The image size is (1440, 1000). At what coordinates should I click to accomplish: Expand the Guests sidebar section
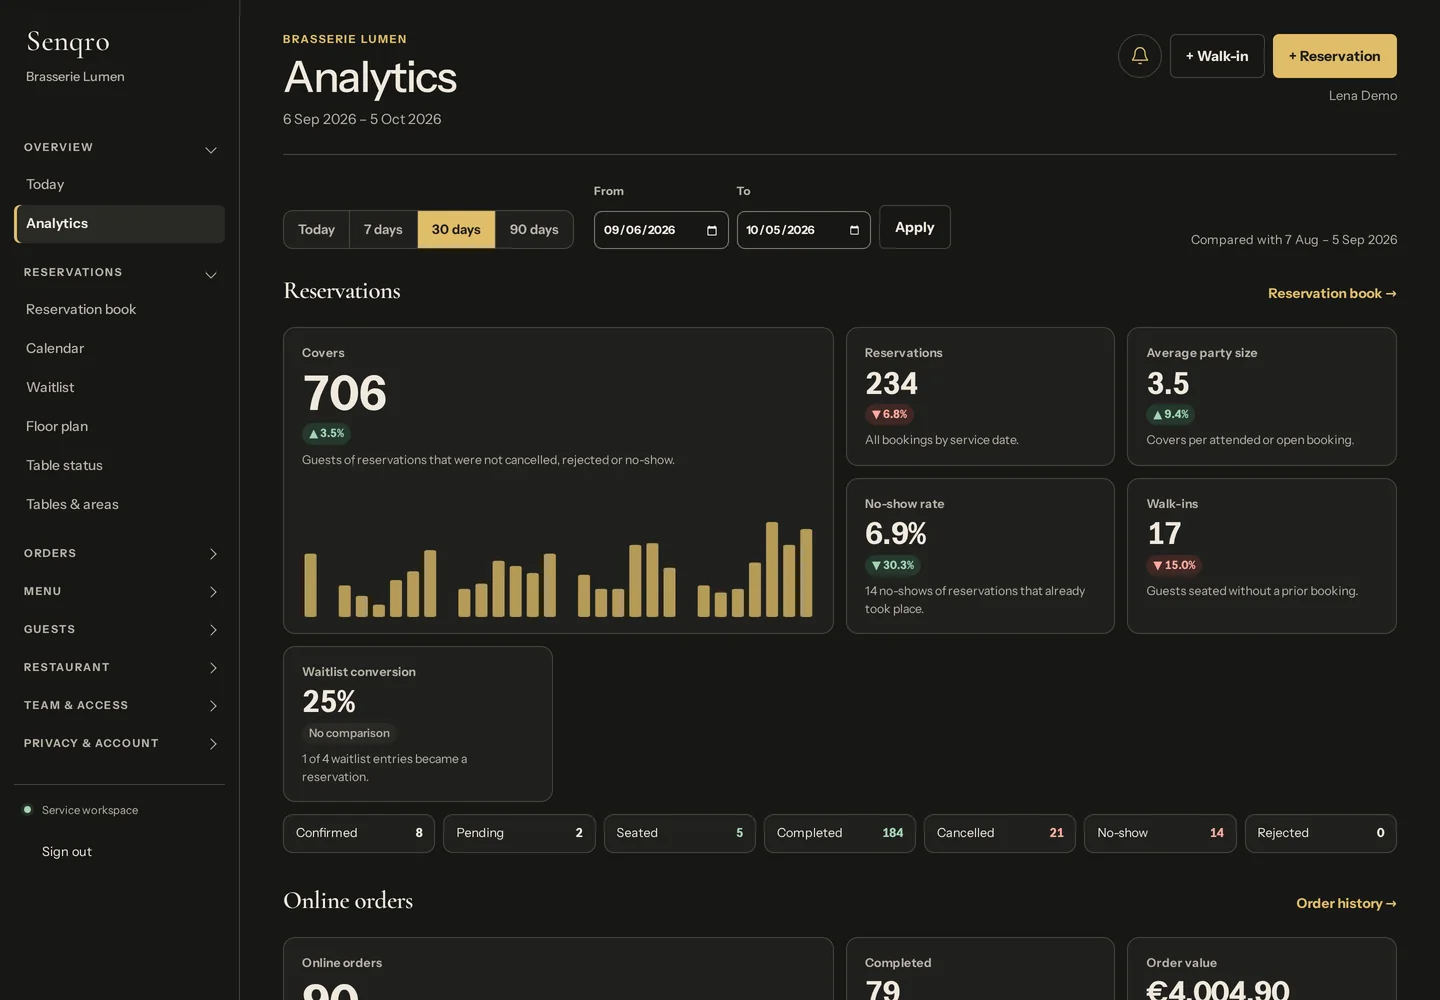point(120,629)
